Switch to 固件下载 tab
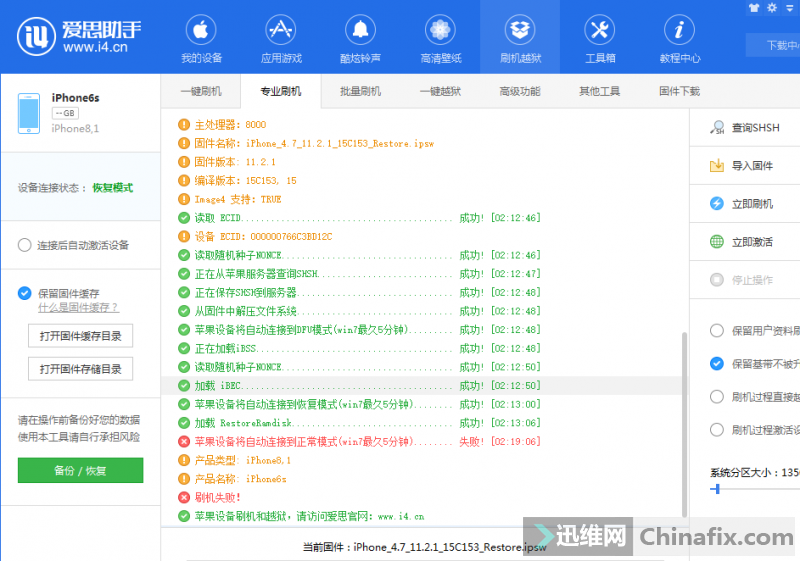800x561 pixels. pos(679,91)
